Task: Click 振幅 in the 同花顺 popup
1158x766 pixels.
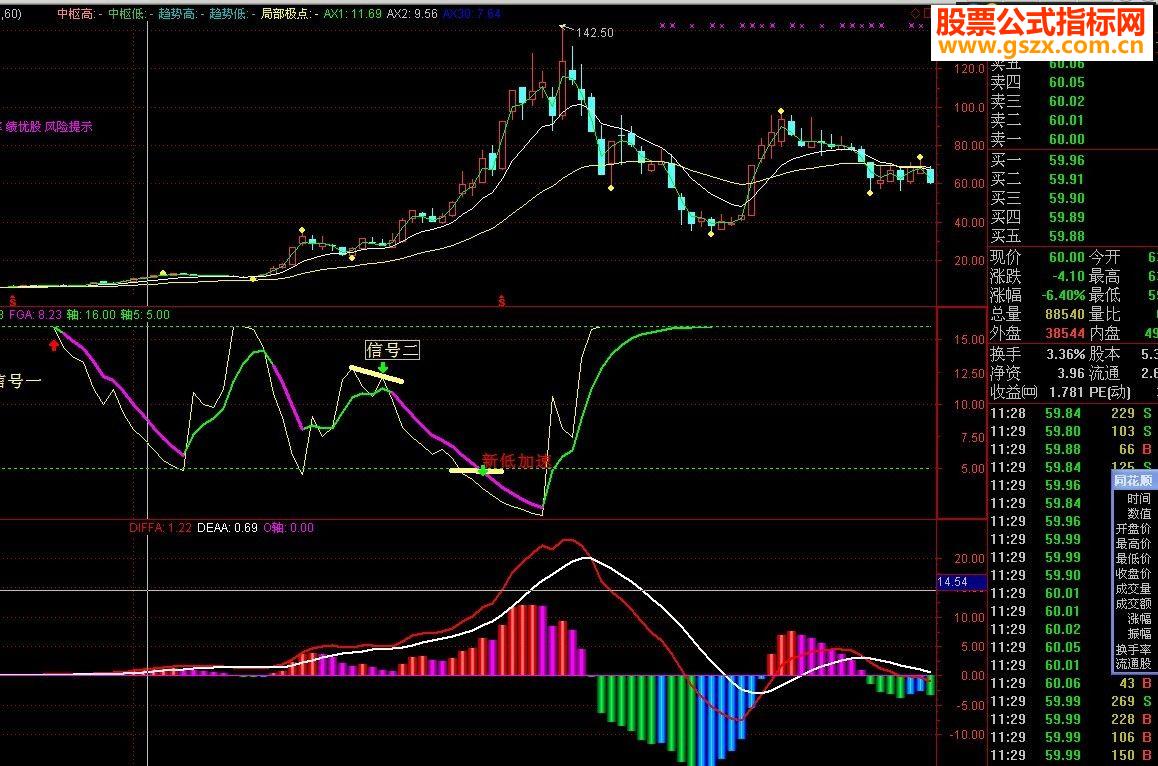Action: [x=1139, y=635]
